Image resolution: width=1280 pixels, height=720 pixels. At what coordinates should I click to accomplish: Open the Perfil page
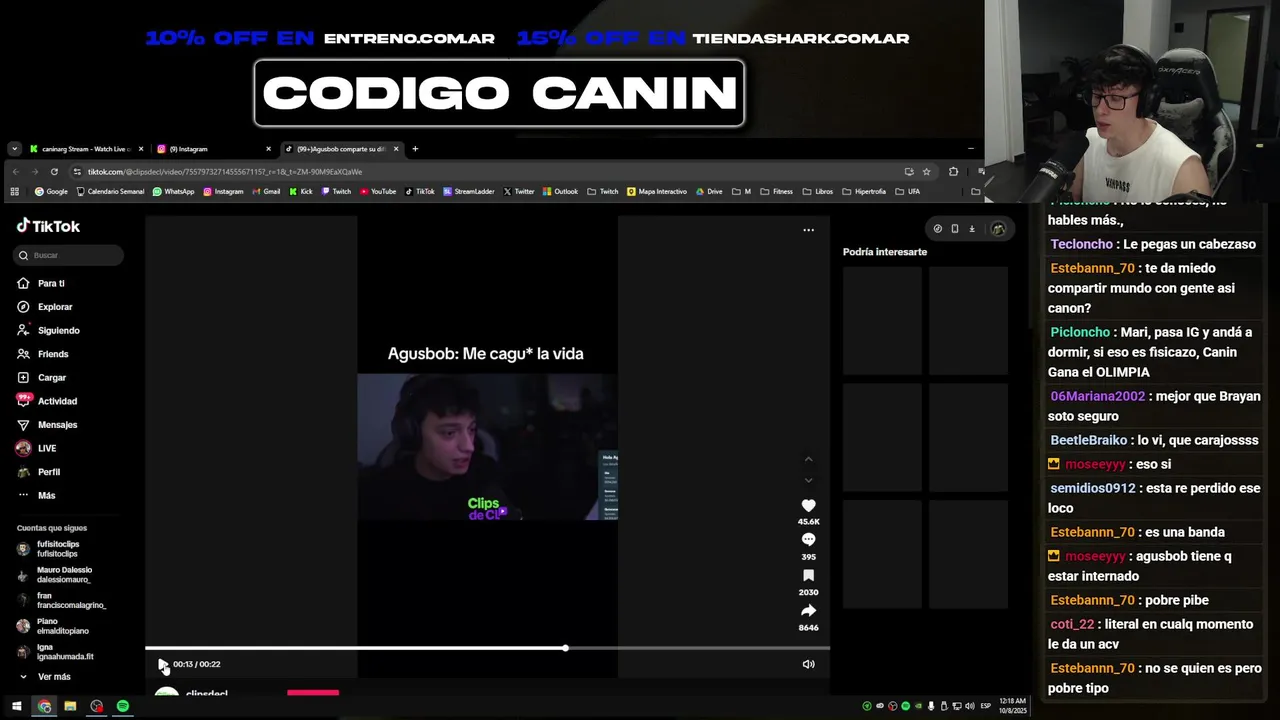tap(38, 472)
